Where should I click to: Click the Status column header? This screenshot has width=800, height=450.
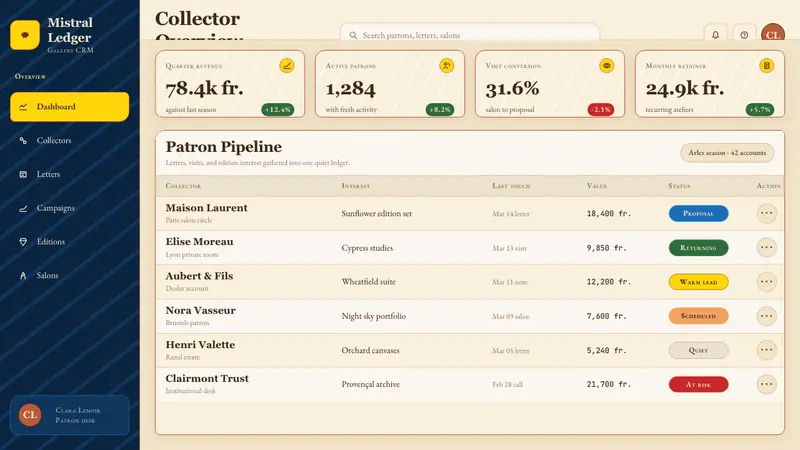[679, 186]
